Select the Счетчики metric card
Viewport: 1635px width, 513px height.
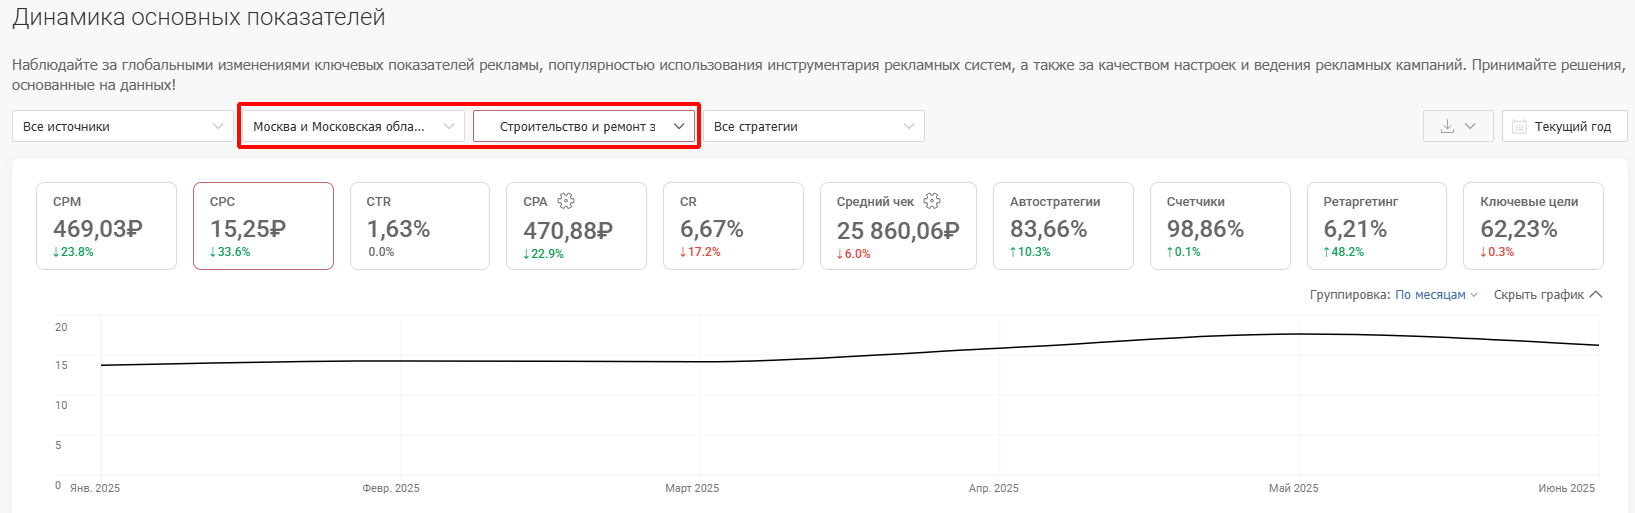[x=1220, y=226]
